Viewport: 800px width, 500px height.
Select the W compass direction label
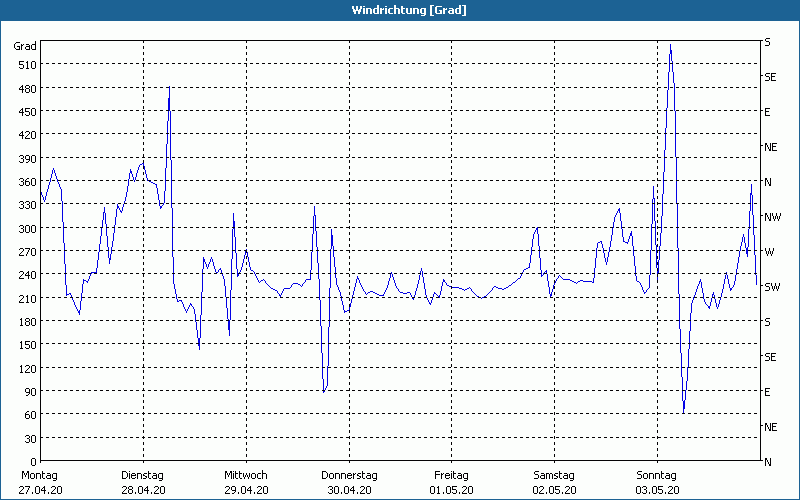point(769,252)
